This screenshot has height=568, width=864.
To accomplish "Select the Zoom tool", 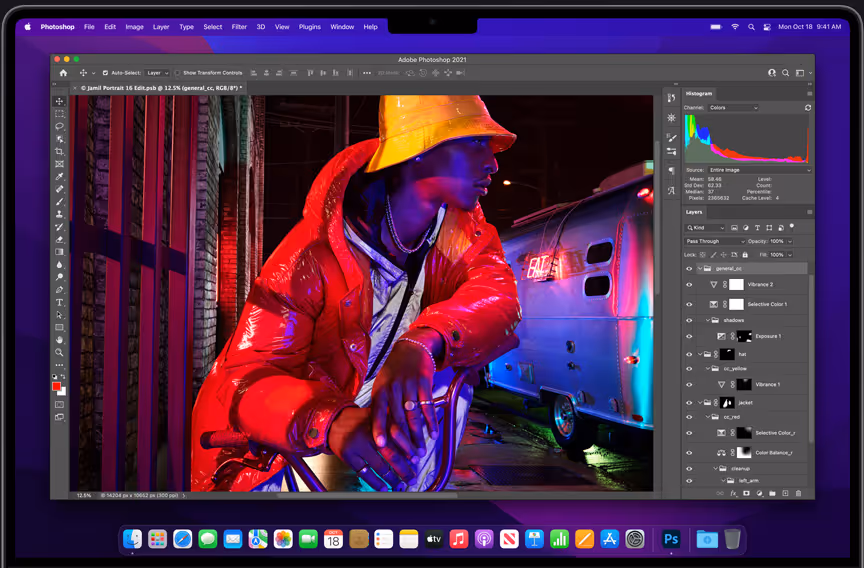I will (x=60, y=352).
